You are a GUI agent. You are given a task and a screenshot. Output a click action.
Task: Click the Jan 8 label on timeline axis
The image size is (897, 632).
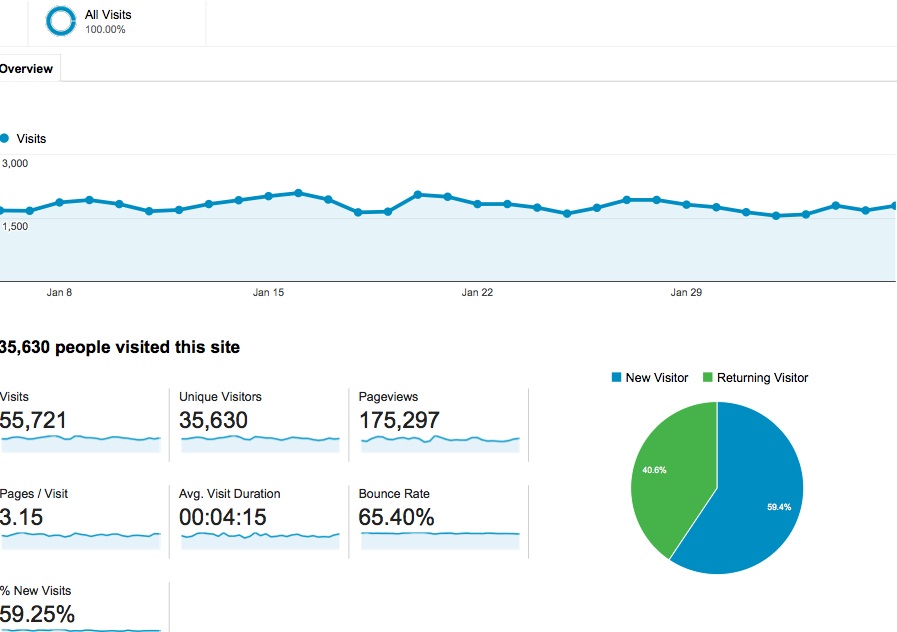pos(59,293)
